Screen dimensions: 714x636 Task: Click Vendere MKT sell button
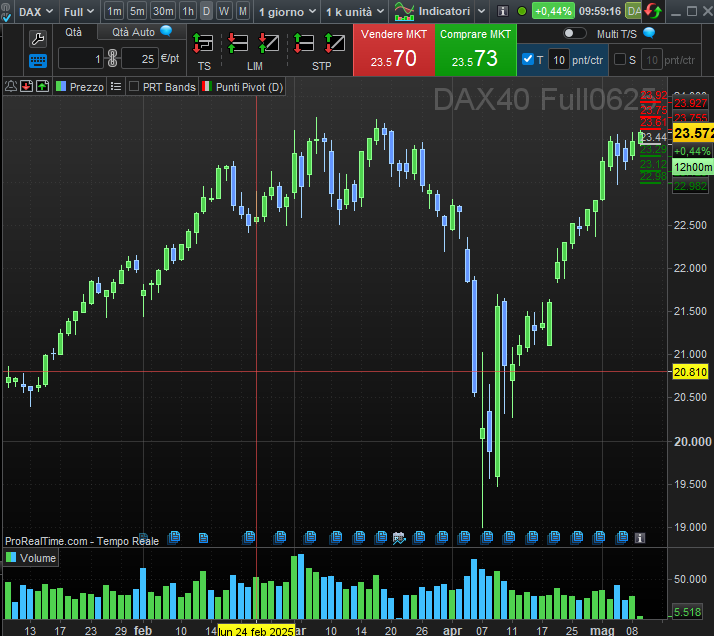click(394, 50)
